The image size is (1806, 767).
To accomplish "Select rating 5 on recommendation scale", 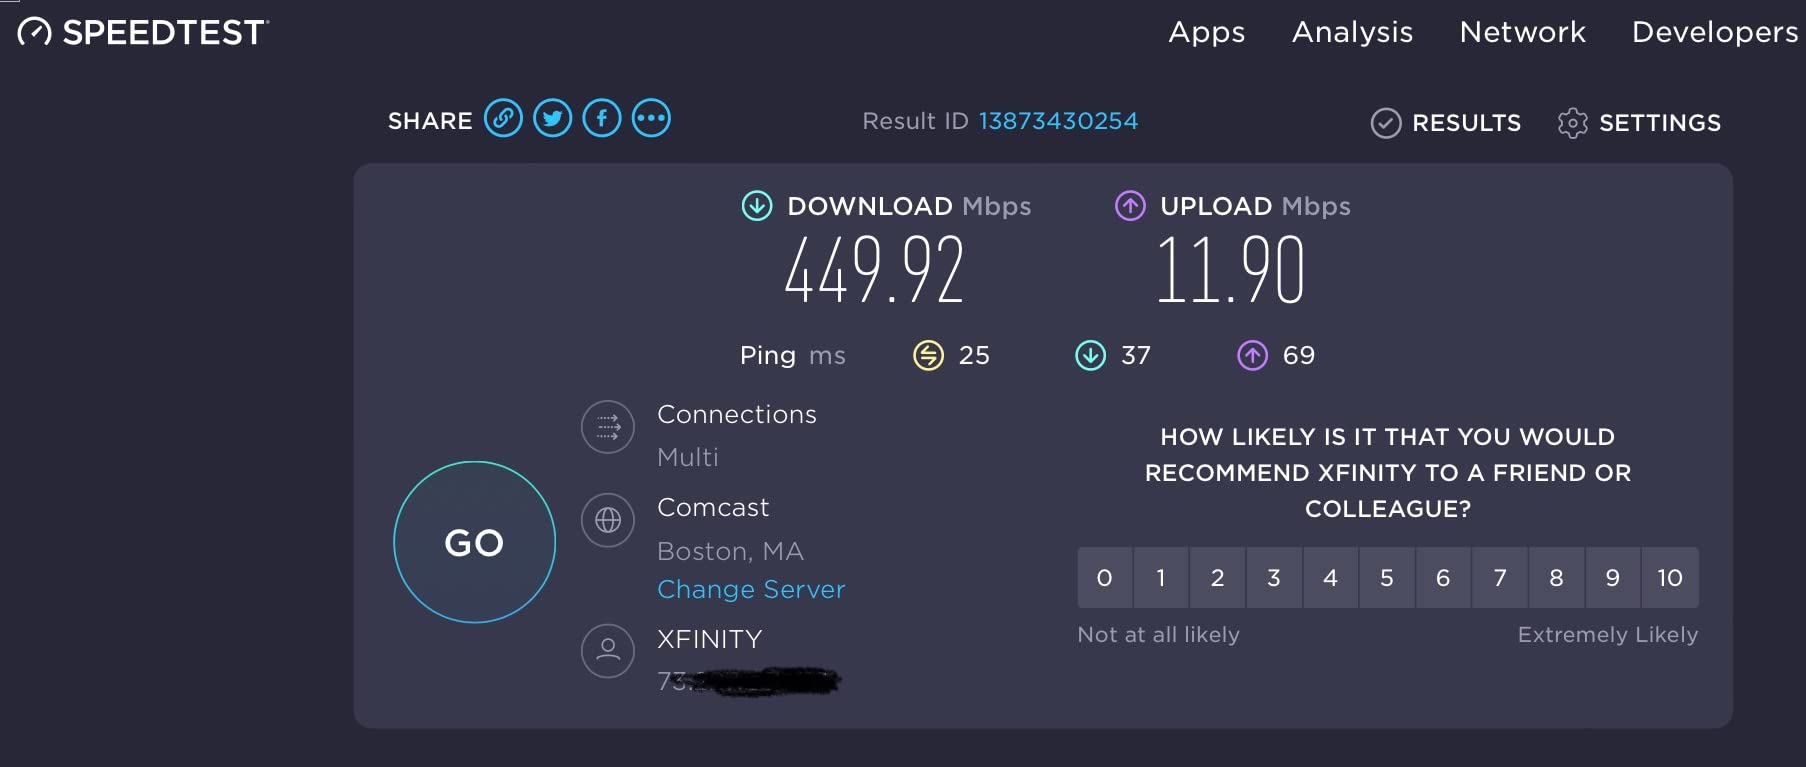I will click(1387, 577).
